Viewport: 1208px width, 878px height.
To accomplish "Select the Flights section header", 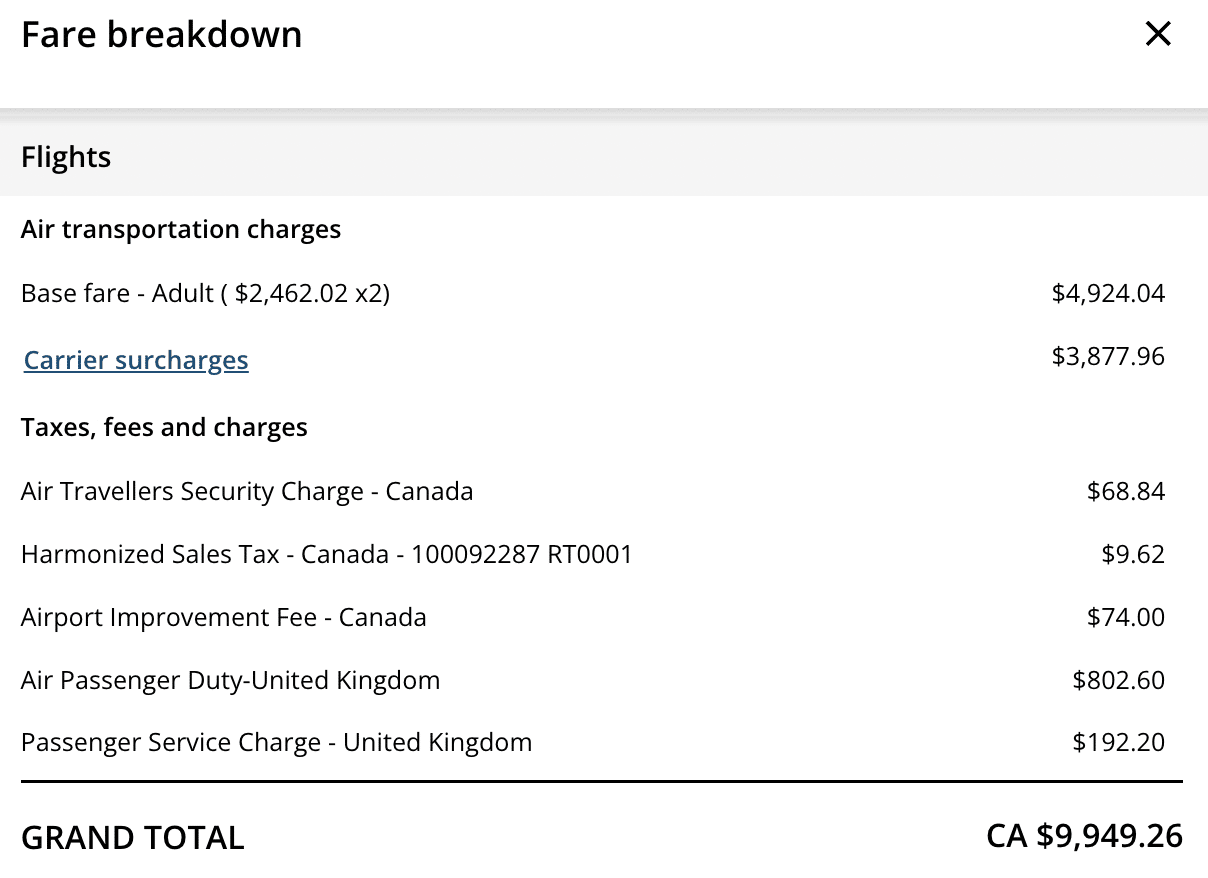I will [66, 157].
